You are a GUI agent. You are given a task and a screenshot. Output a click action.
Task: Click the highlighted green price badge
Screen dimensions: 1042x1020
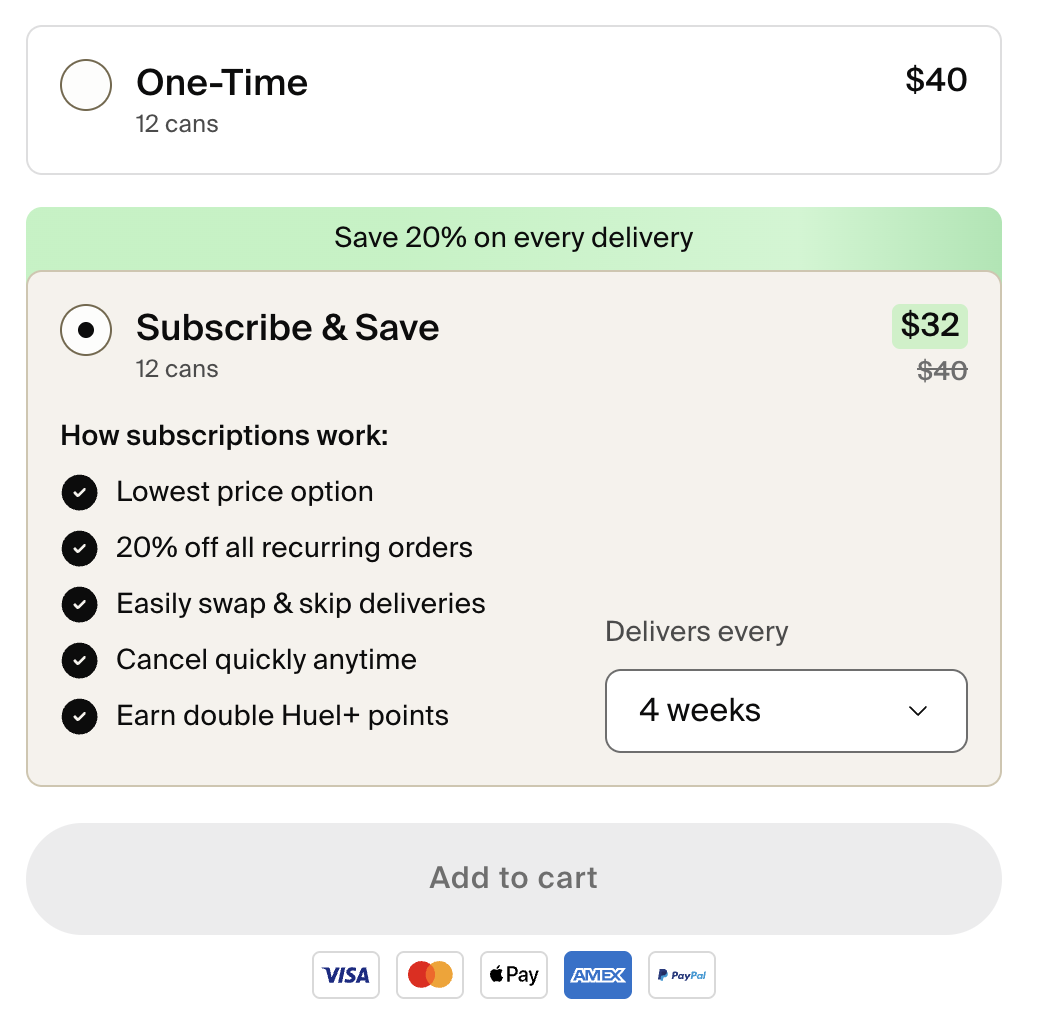(929, 326)
